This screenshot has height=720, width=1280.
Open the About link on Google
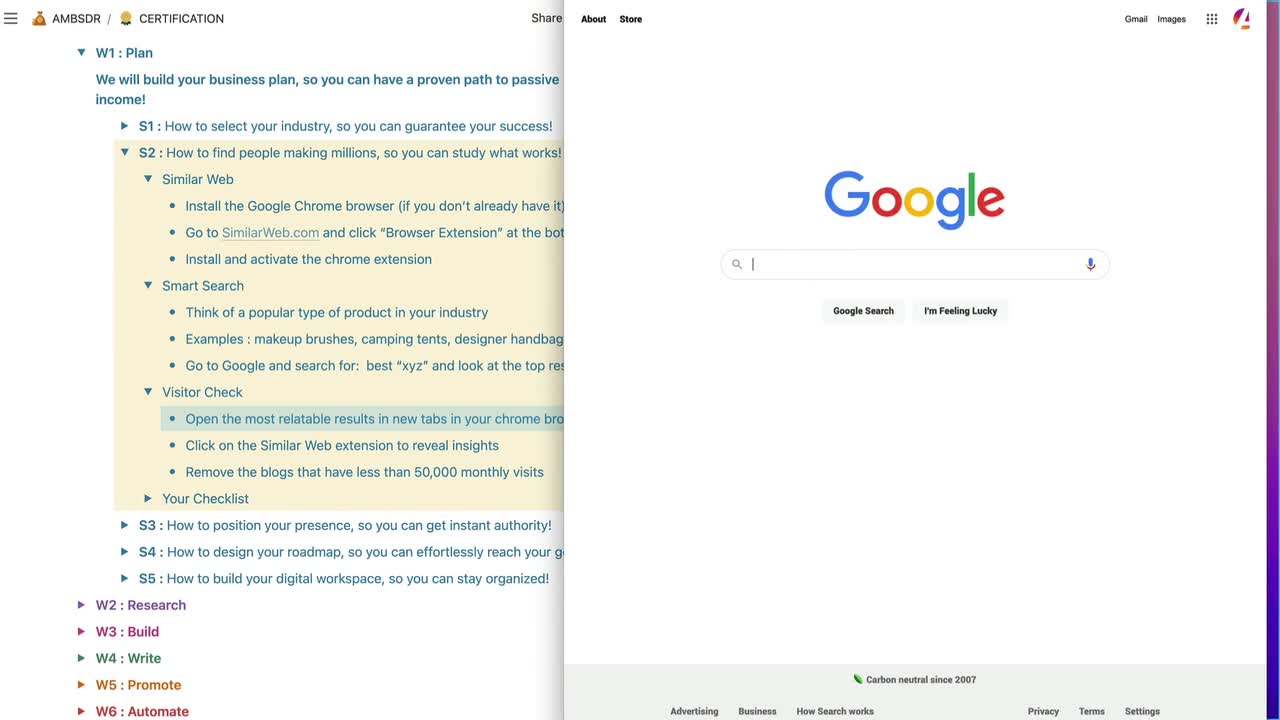click(594, 19)
